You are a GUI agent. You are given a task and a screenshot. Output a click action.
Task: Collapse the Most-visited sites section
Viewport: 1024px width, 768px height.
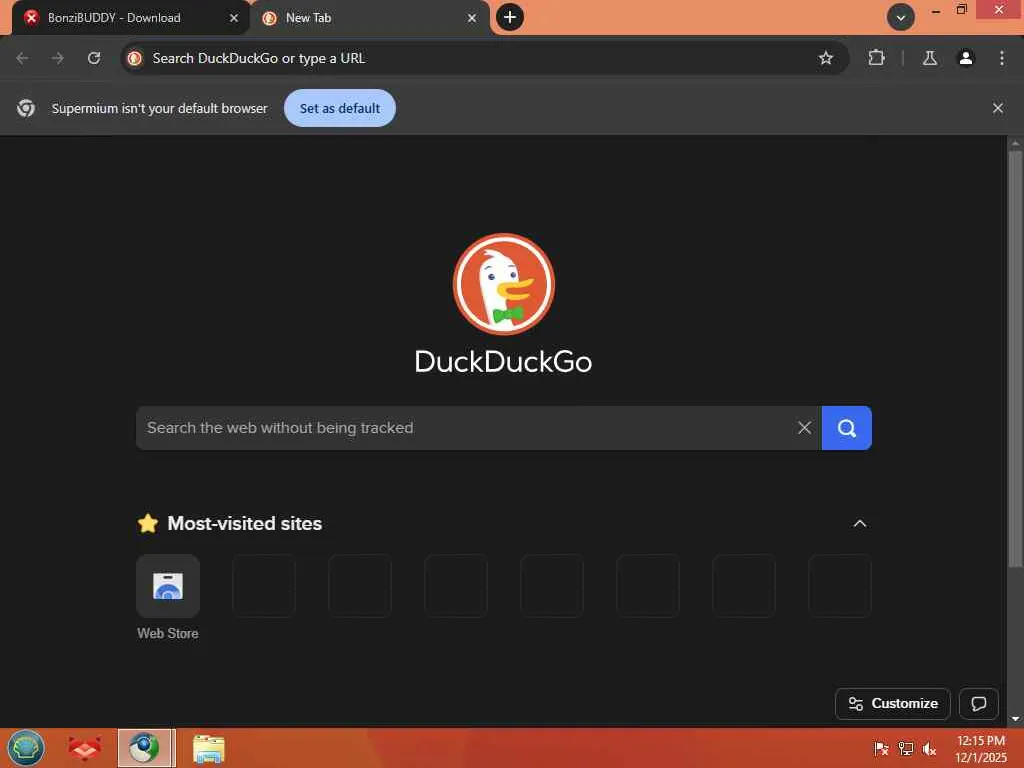860,524
